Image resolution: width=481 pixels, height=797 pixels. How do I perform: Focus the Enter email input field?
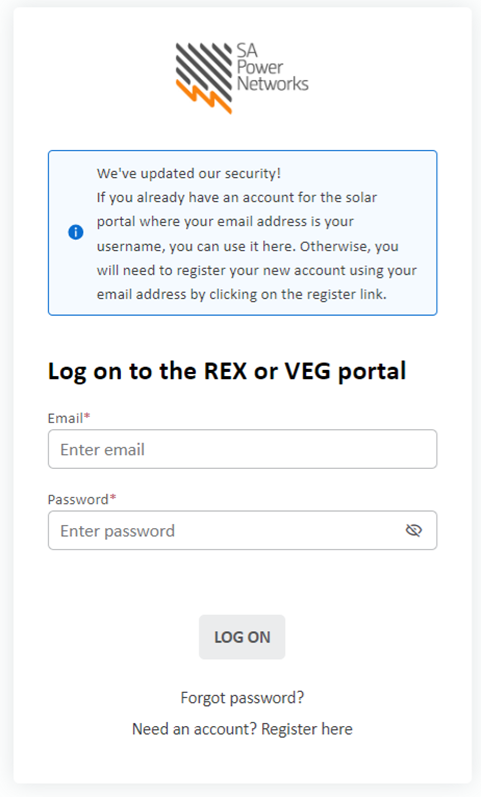pyautogui.click(x=243, y=449)
